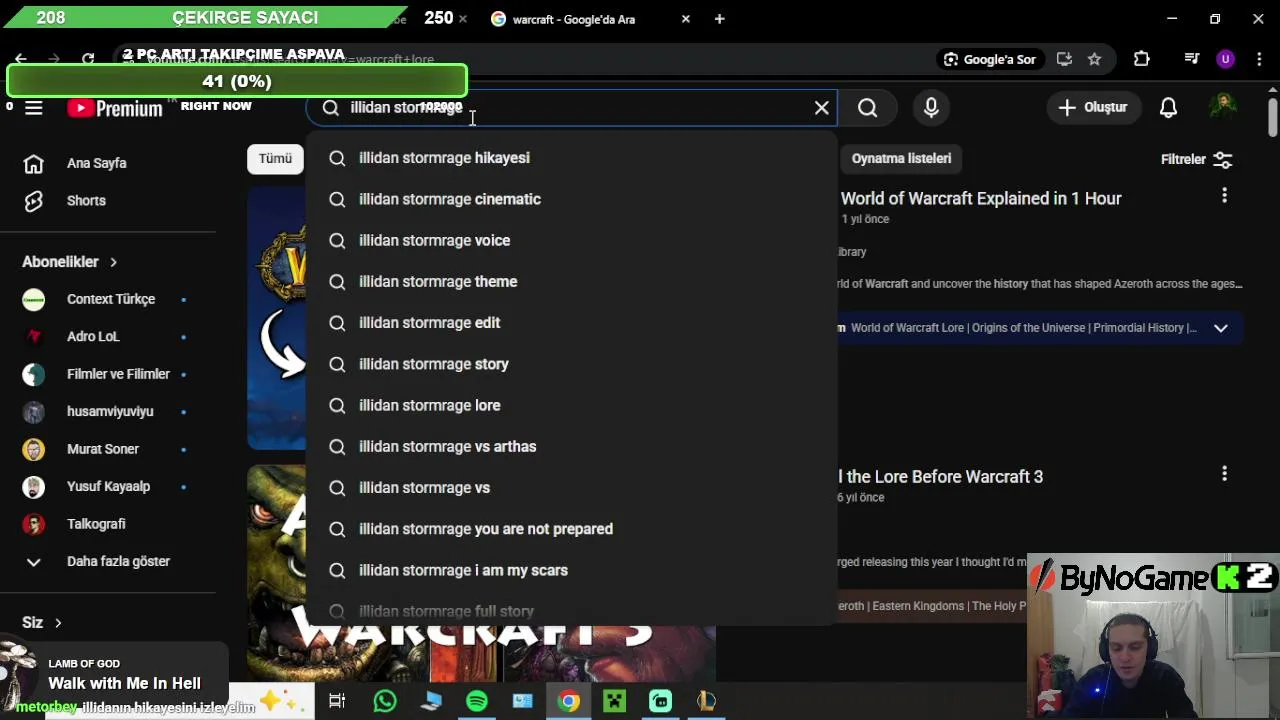Choose suggestion illidan stormrage vs
Screen dimensions: 1280x720
571,488
